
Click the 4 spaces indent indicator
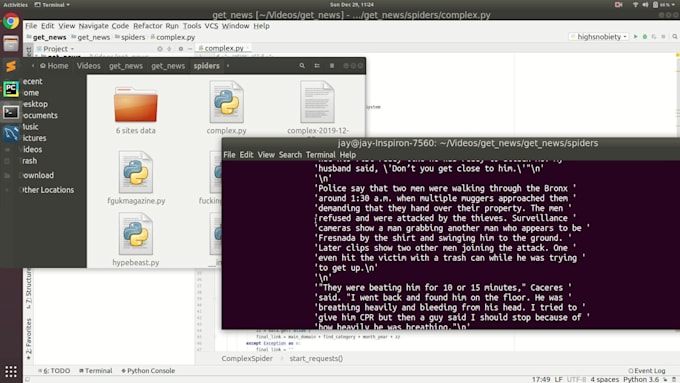click(x=605, y=380)
